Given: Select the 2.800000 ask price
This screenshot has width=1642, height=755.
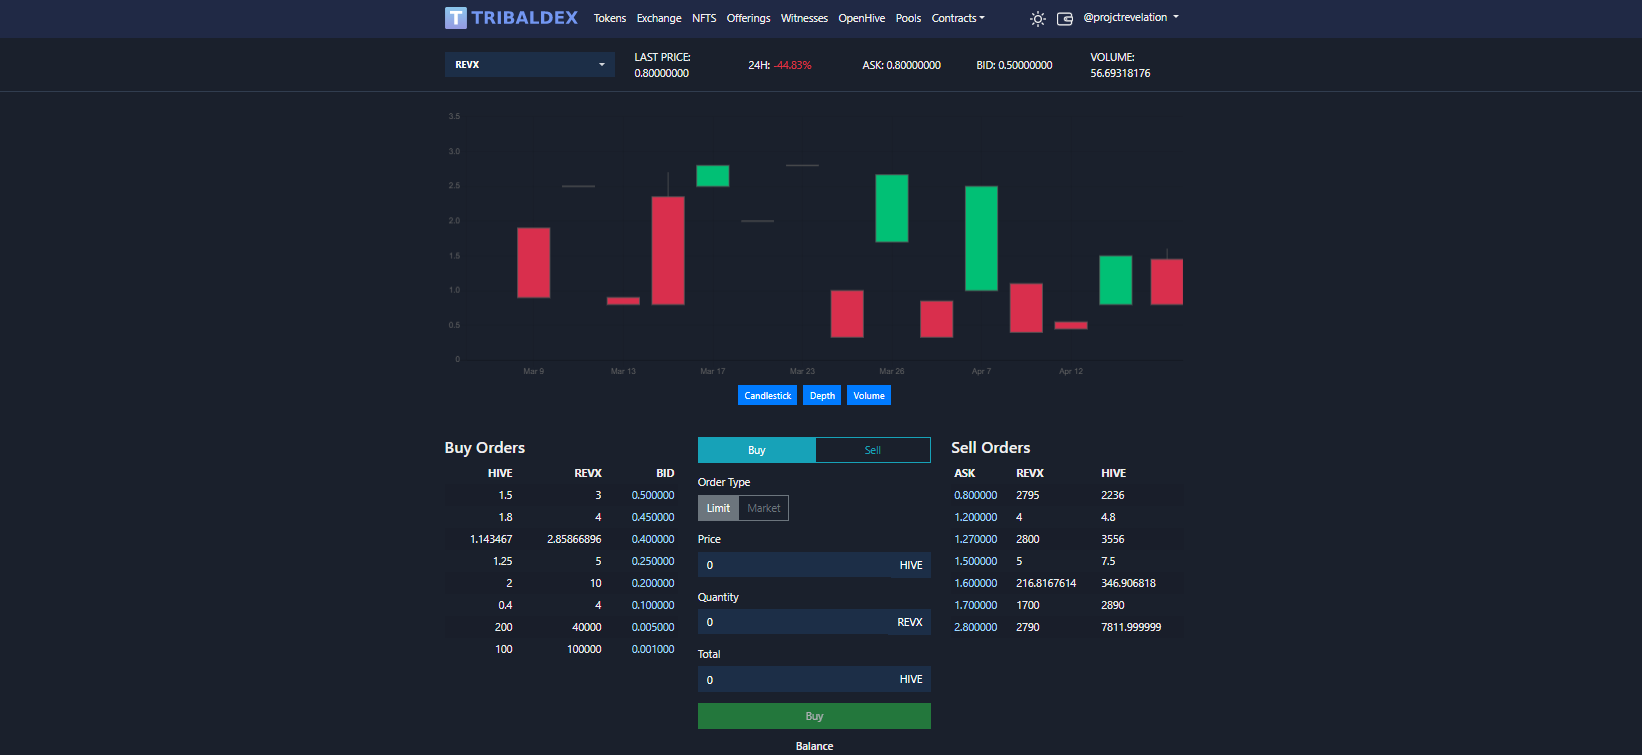Looking at the screenshot, I should 975,627.
